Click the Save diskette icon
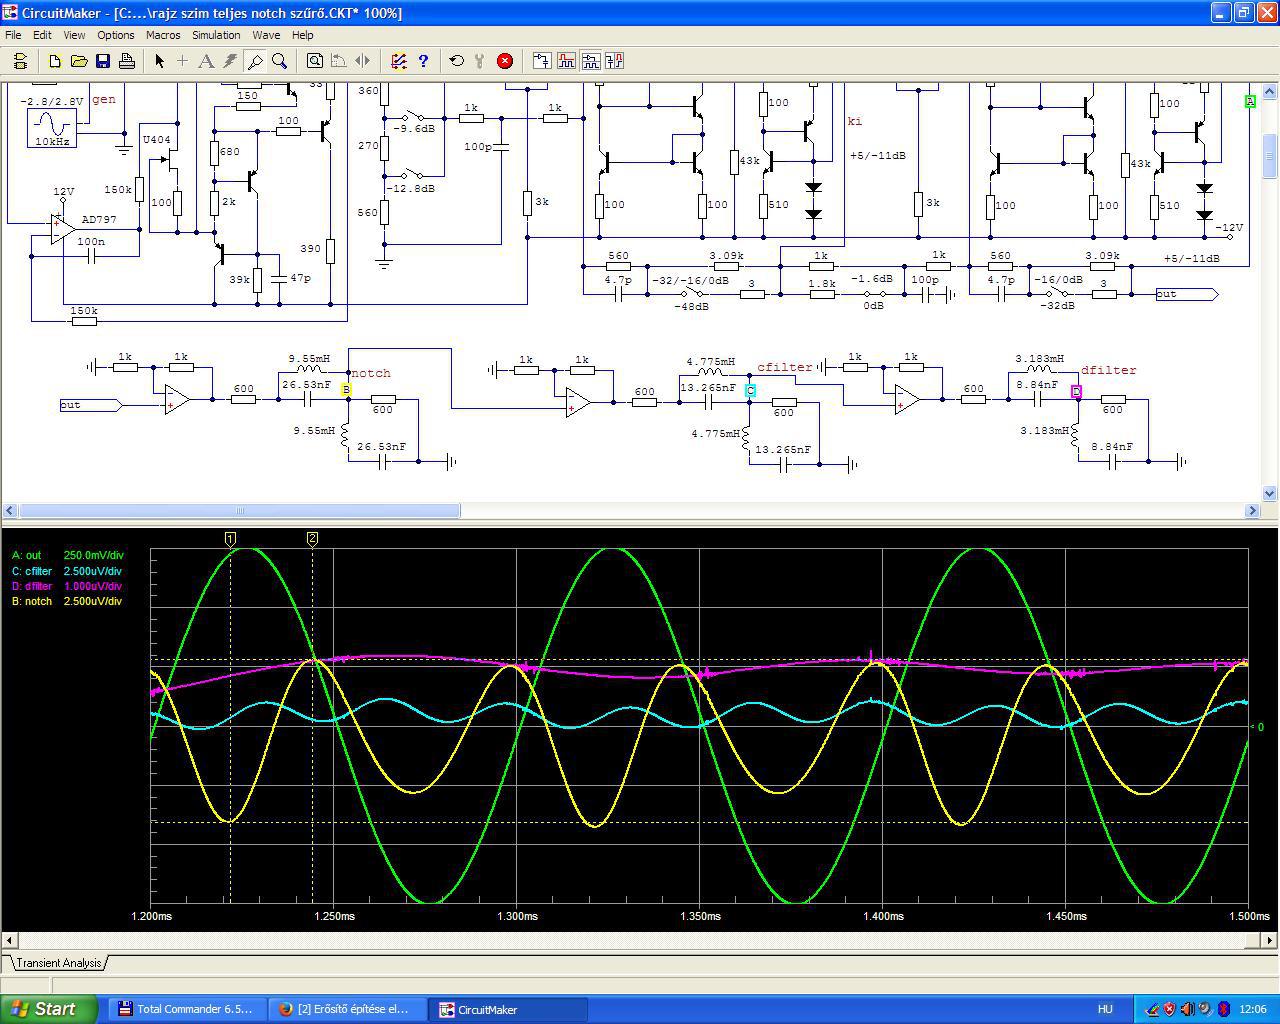The width and height of the screenshot is (1280, 1024). click(x=103, y=61)
